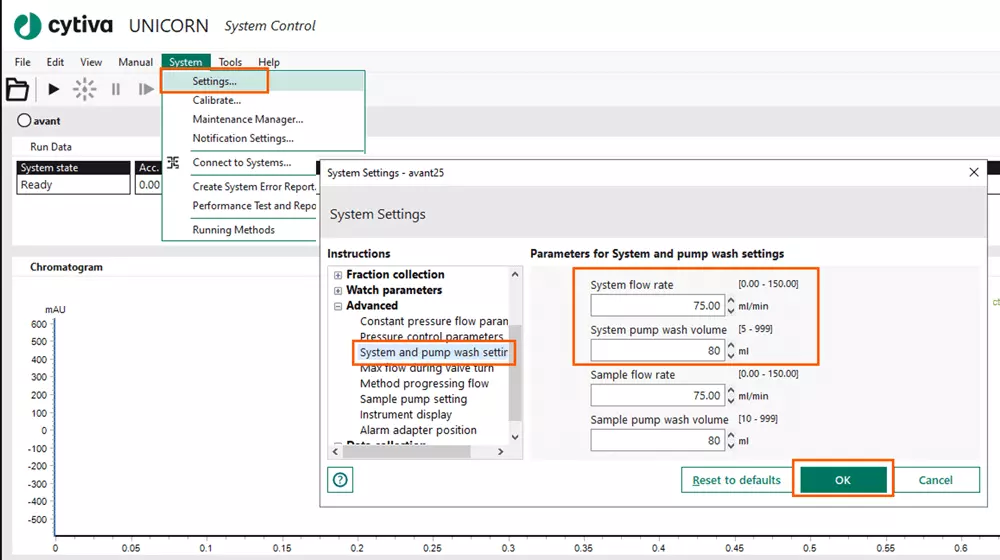The width and height of the screenshot is (1000, 560).
Task: Click instructions horizontal scroll right arrow
Action: click(501, 452)
